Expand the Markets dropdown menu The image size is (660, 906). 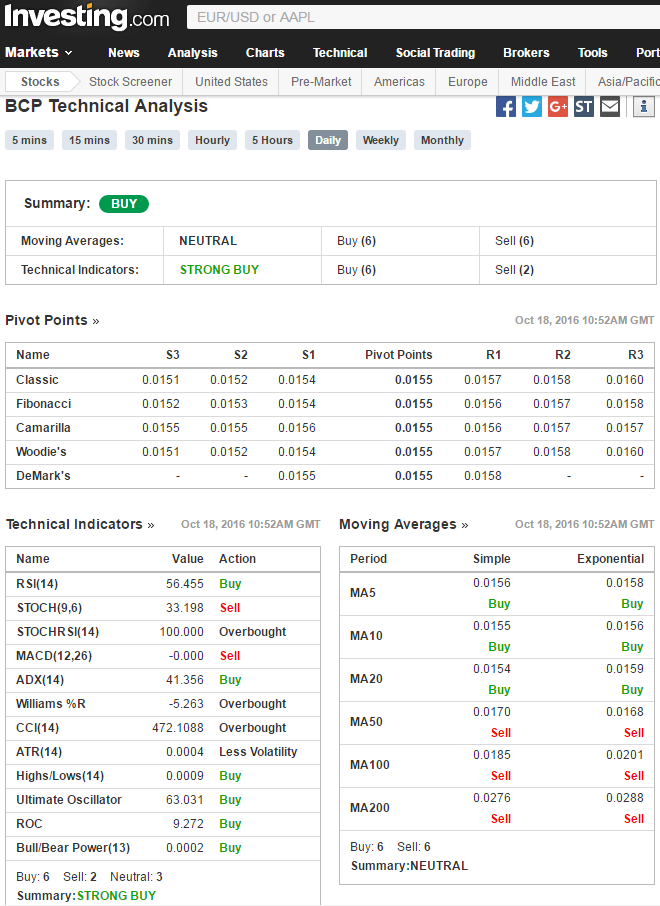coord(39,53)
